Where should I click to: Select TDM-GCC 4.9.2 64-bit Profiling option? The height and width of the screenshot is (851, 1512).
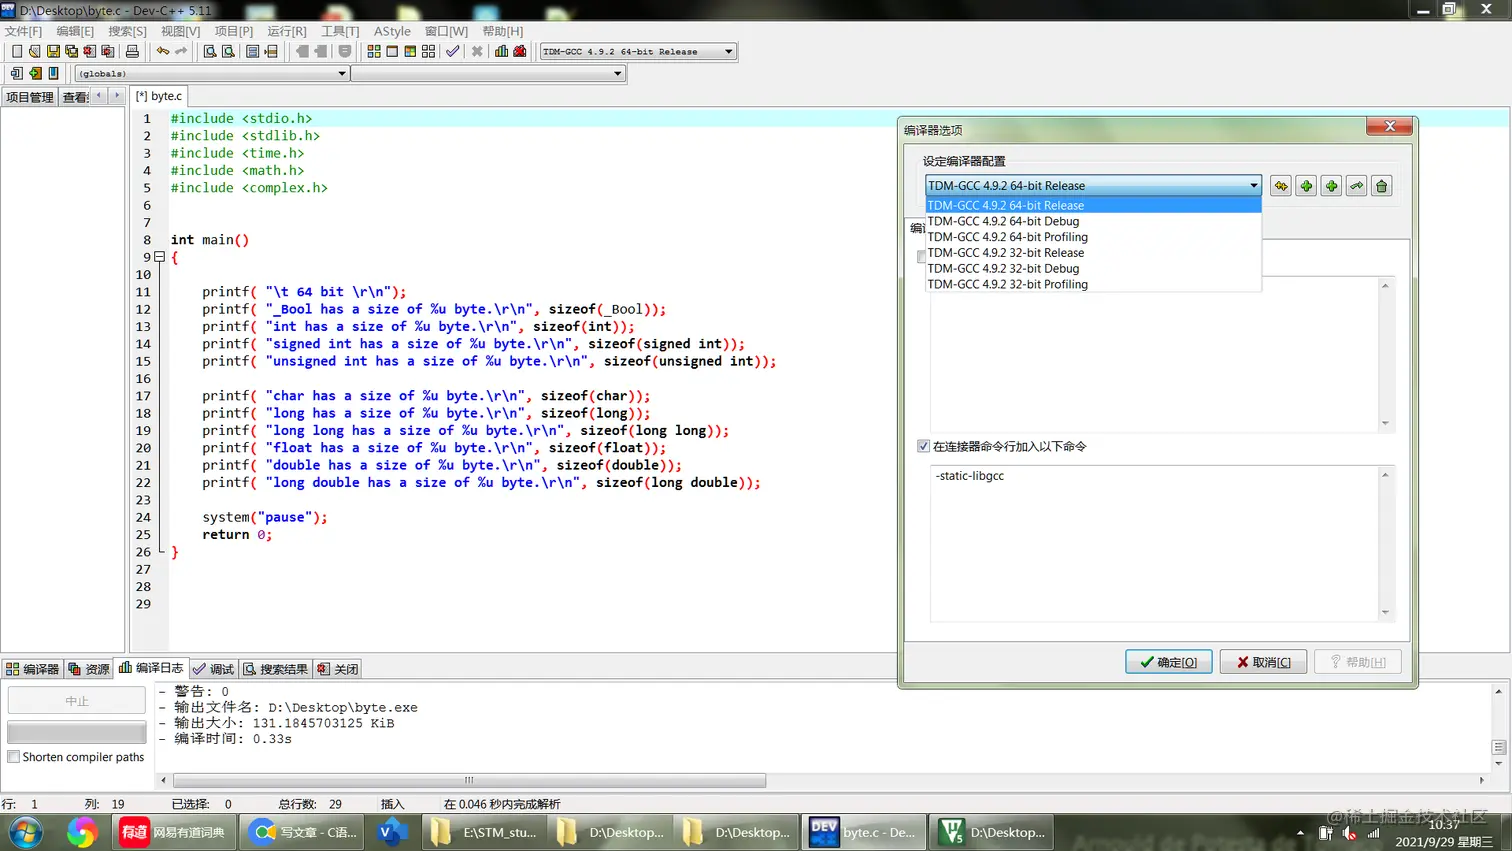tap(1093, 237)
